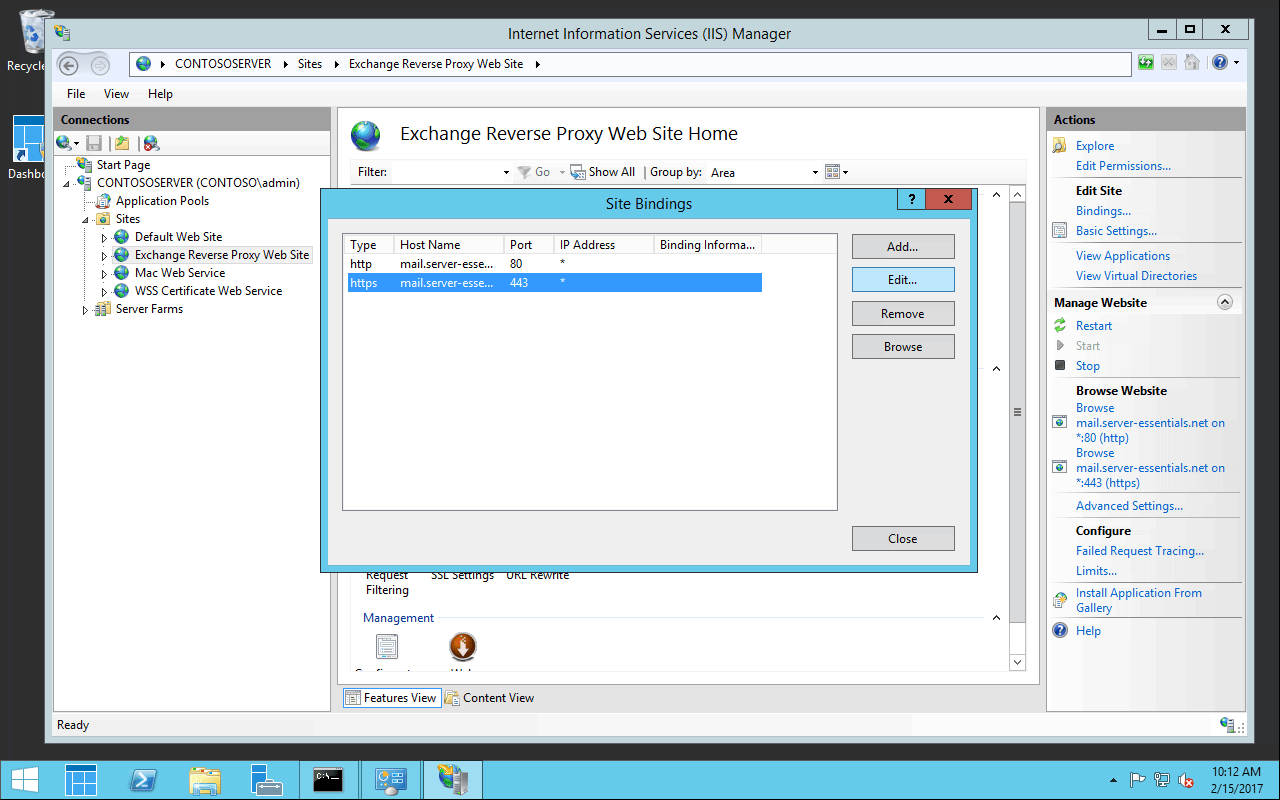Select the CONTOSOSERVER node
The image size is (1280, 800).
[198, 183]
